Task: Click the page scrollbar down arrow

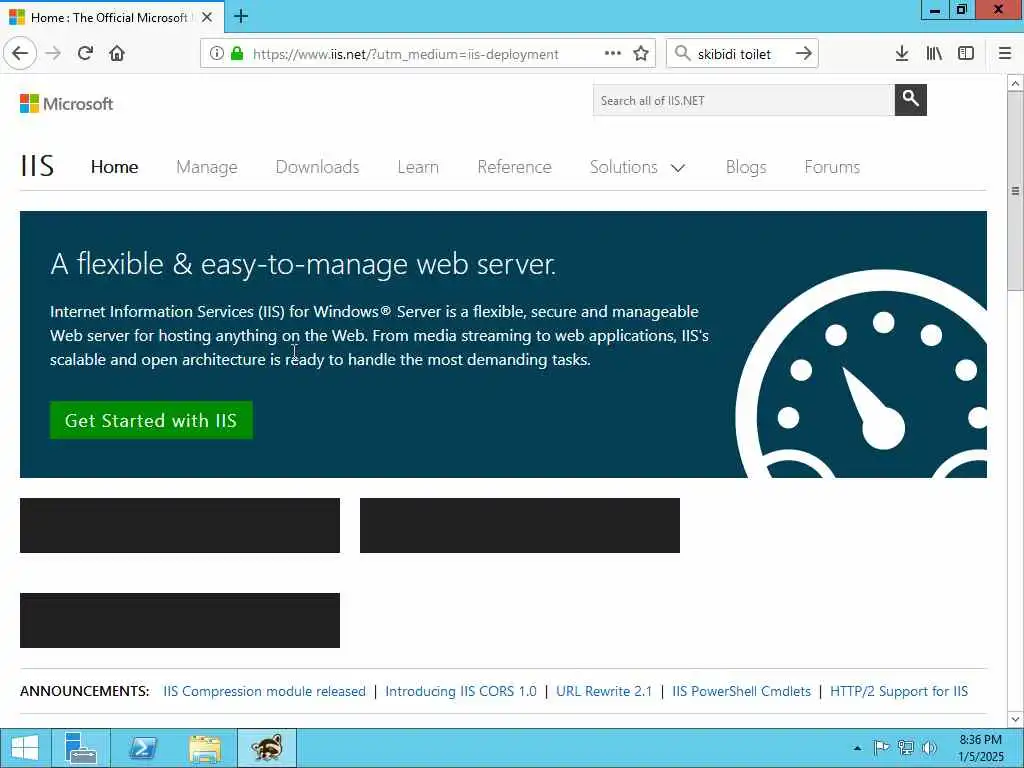Action: [x=1015, y=720]
